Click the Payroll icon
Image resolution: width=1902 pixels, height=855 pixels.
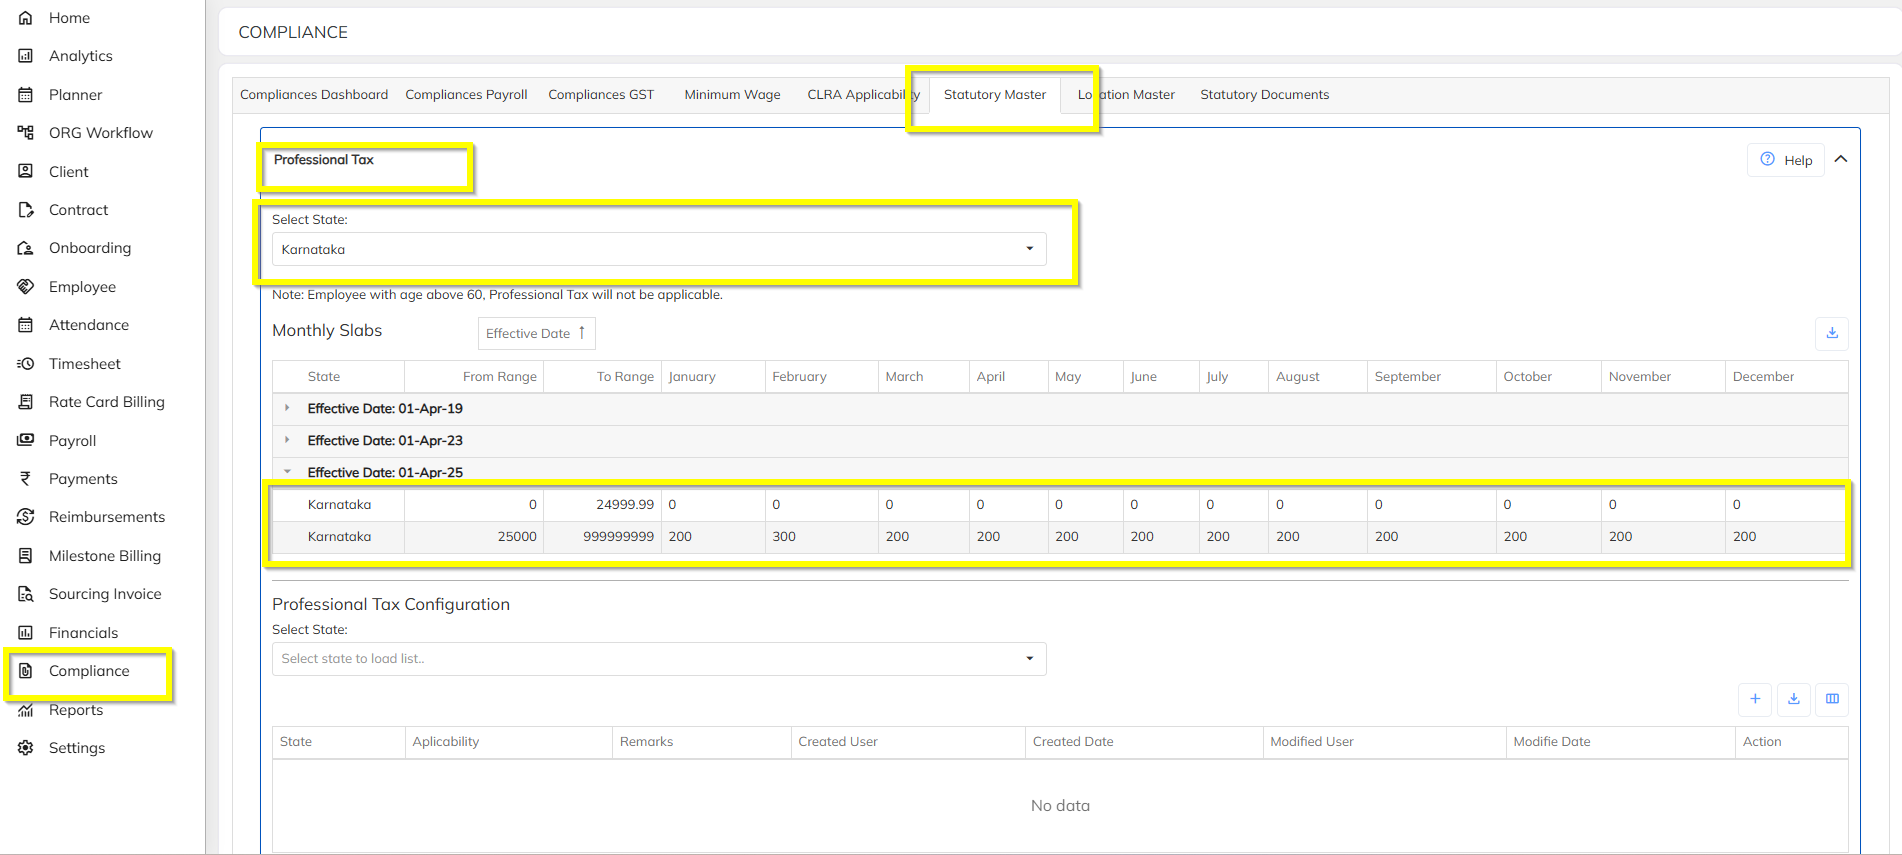click(26, 441)
